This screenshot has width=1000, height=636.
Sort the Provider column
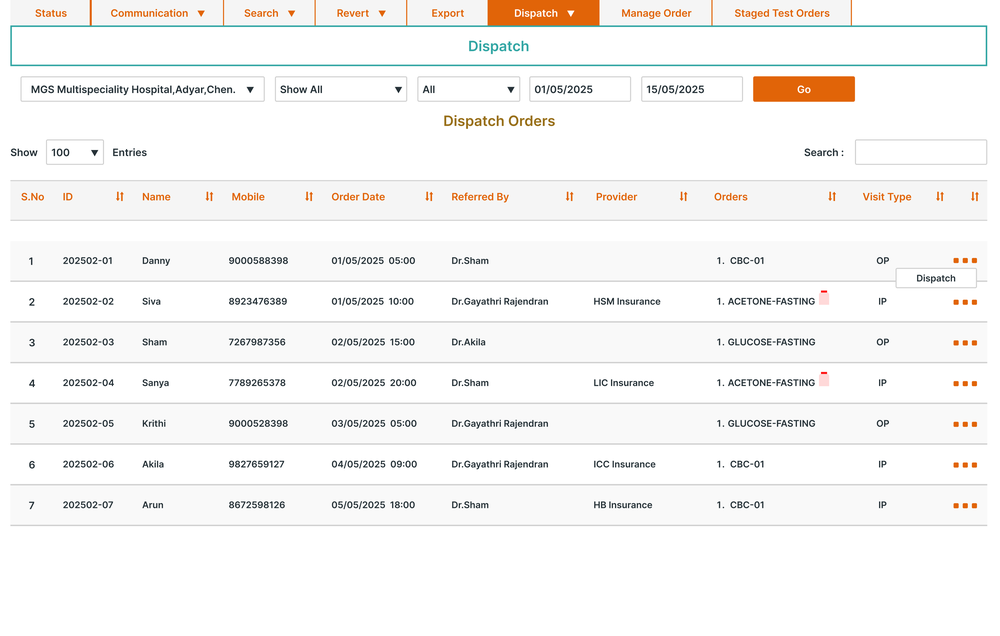[683, 197]
